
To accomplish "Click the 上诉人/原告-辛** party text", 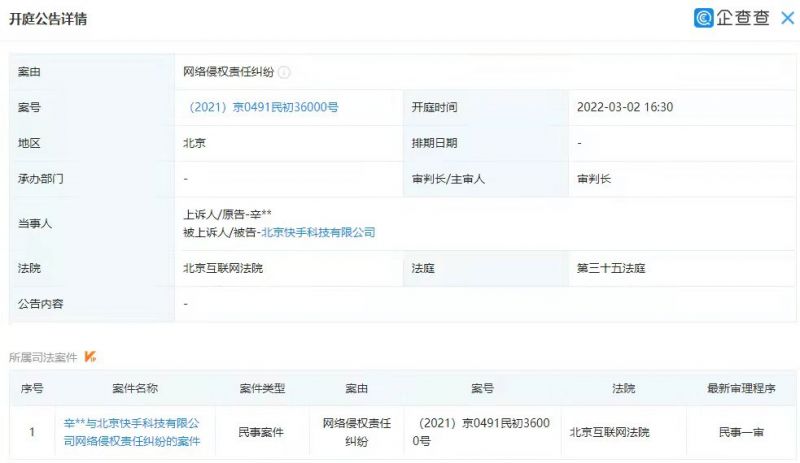I will pyautogui.click(x=228, y=215).
